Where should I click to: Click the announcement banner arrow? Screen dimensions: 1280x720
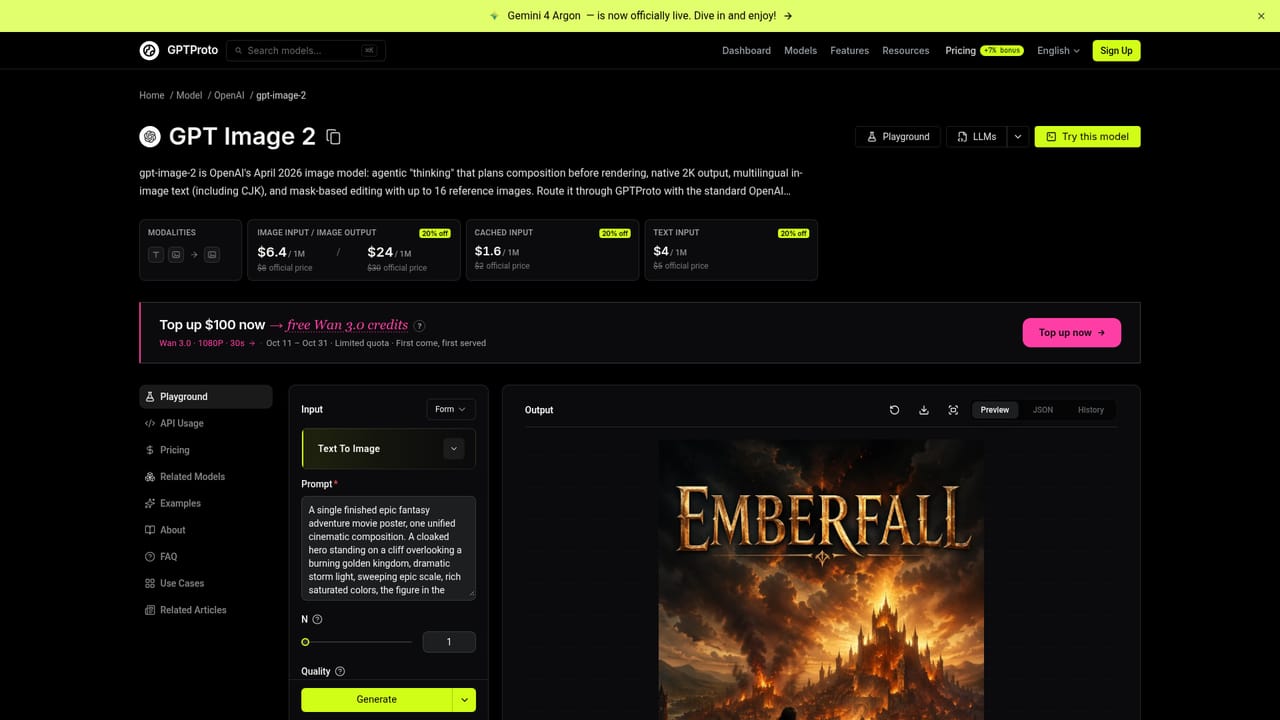pos(788,16)
